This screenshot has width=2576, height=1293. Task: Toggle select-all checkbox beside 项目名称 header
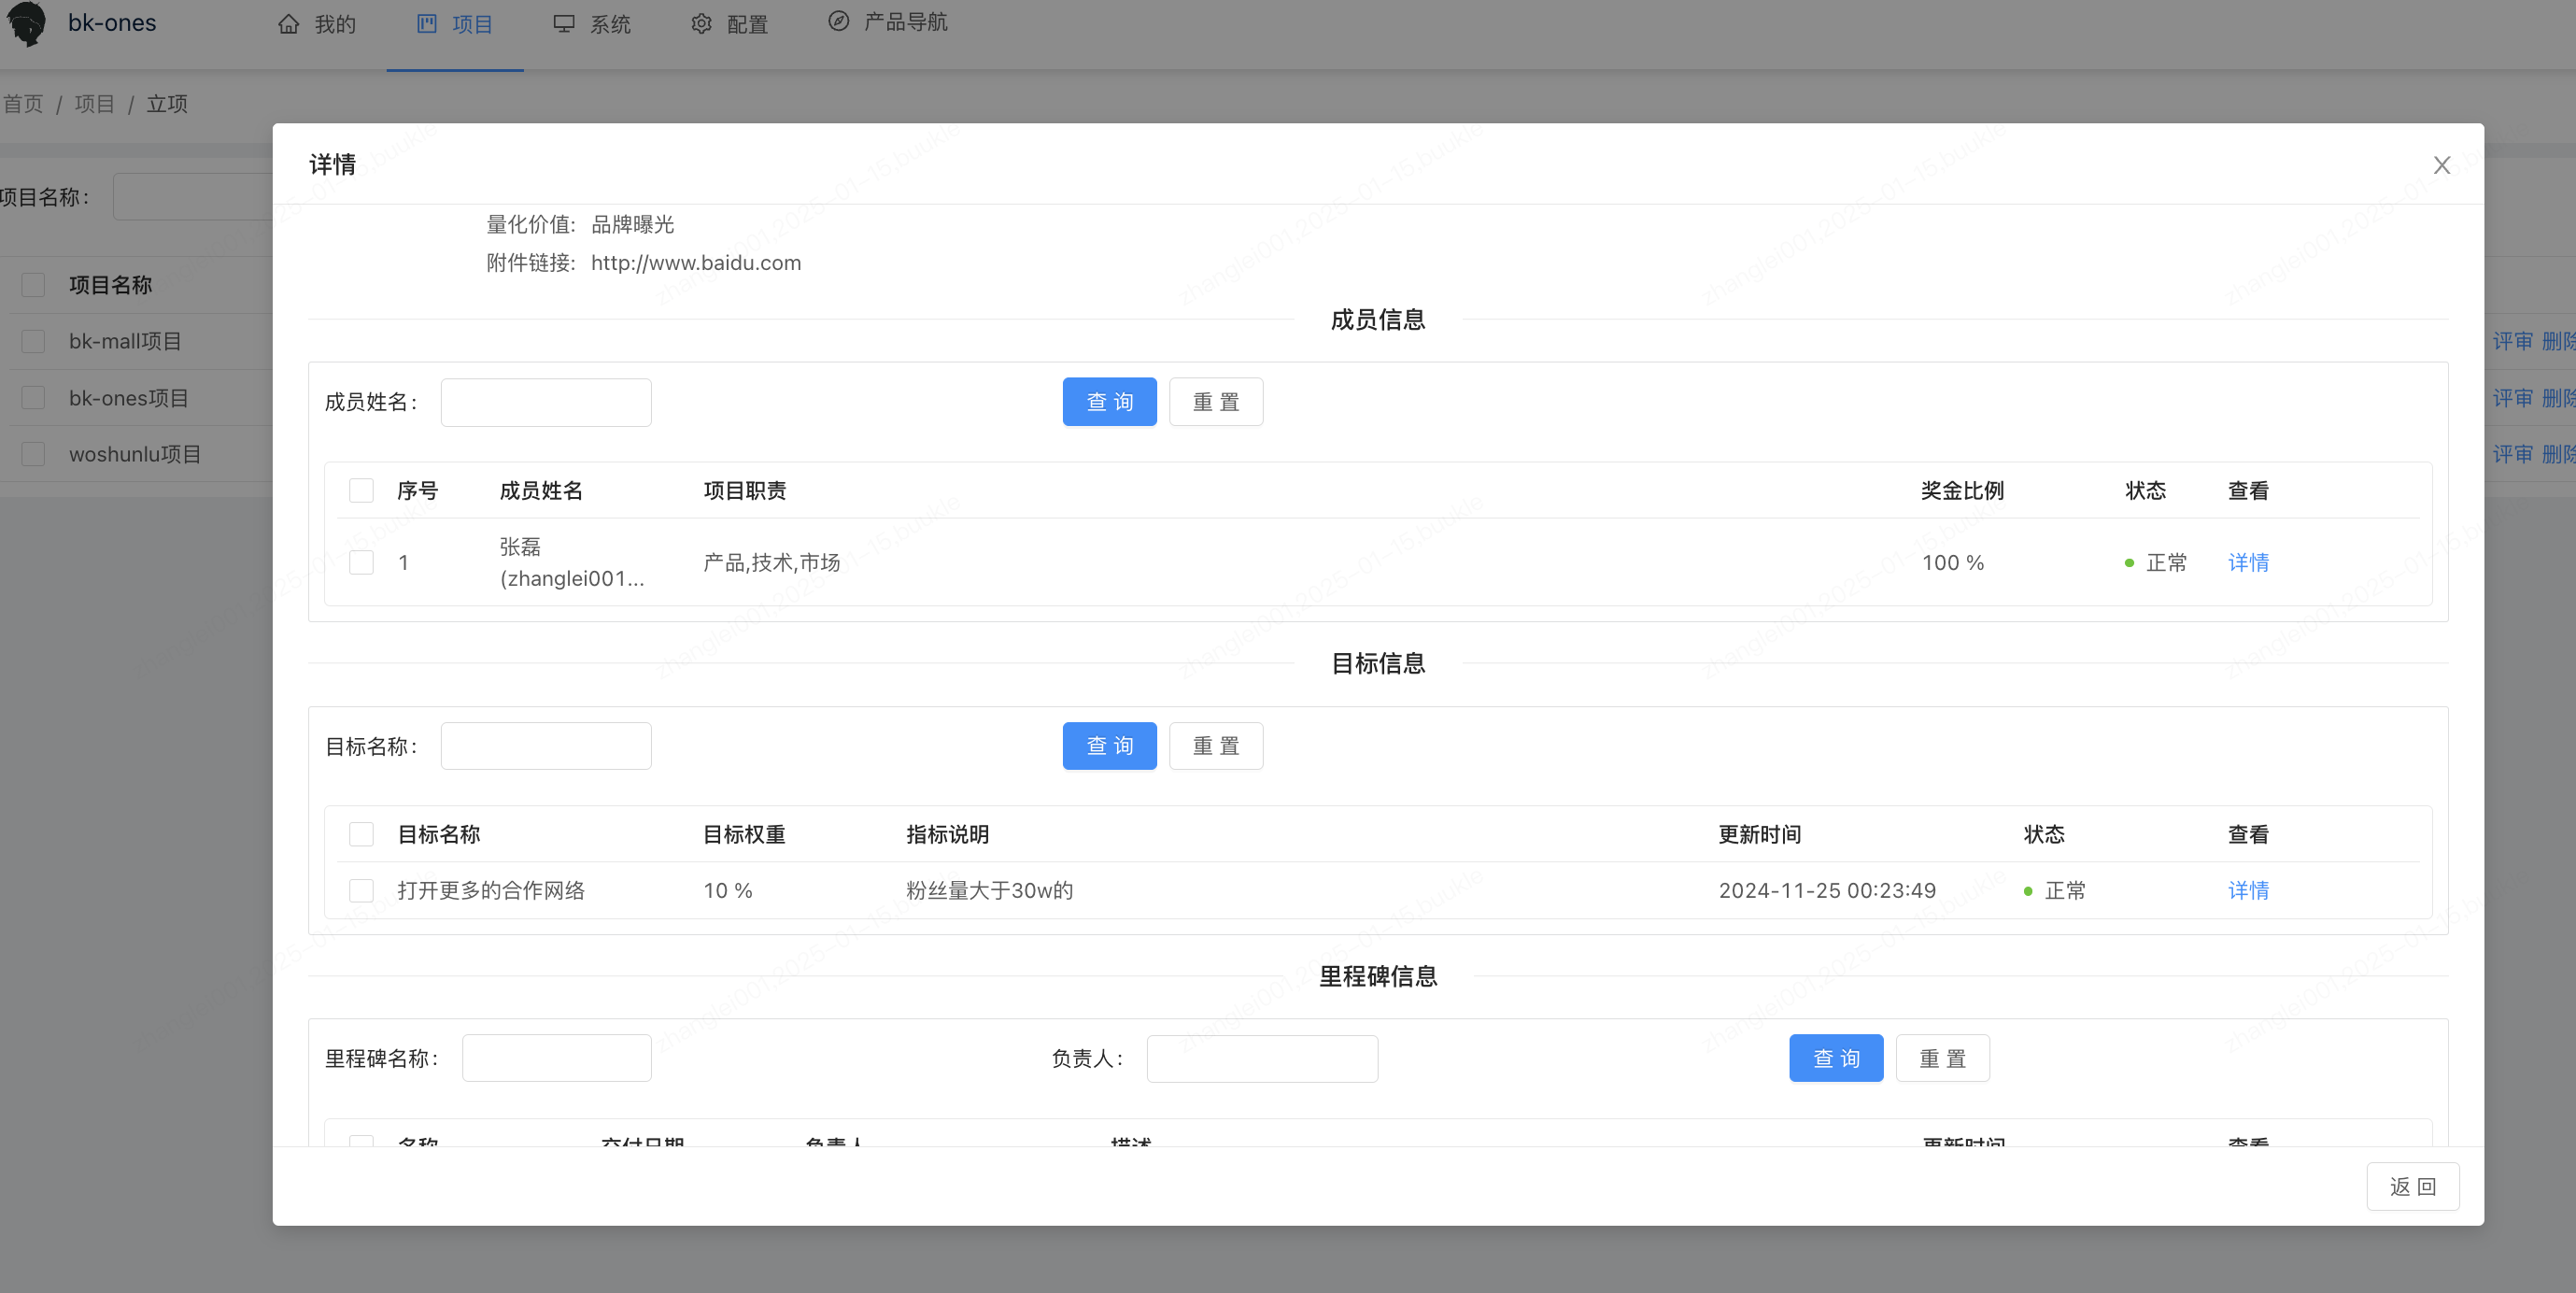tap(33, 286)
